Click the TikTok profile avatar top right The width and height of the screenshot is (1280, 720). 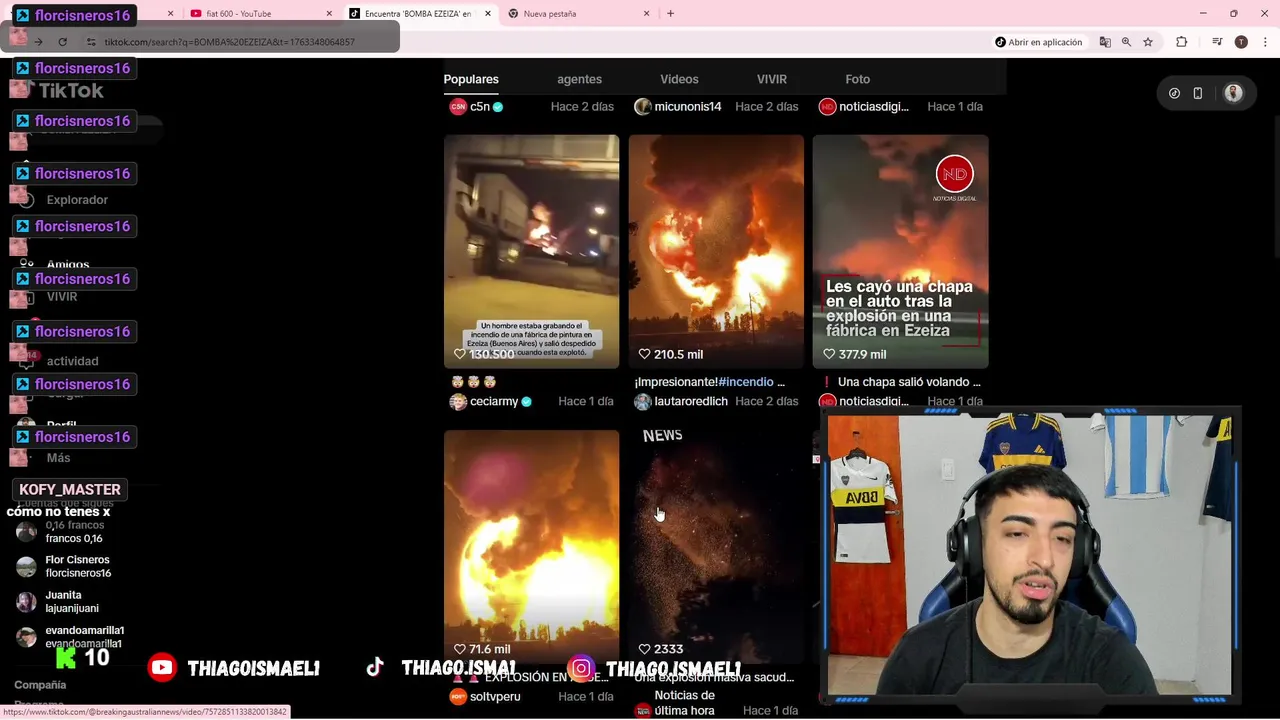[x=1233, y=93]
